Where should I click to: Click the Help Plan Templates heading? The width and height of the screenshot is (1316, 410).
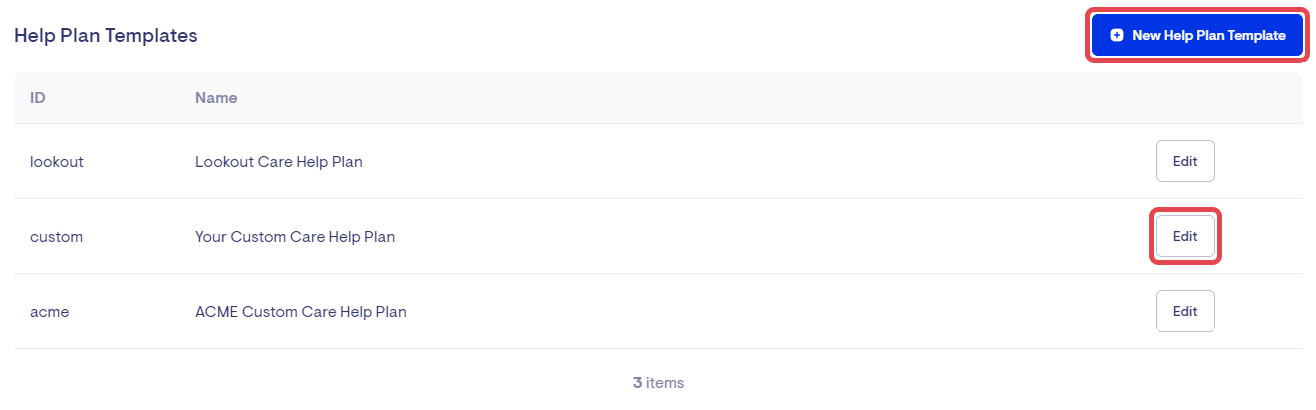point(105,36)
